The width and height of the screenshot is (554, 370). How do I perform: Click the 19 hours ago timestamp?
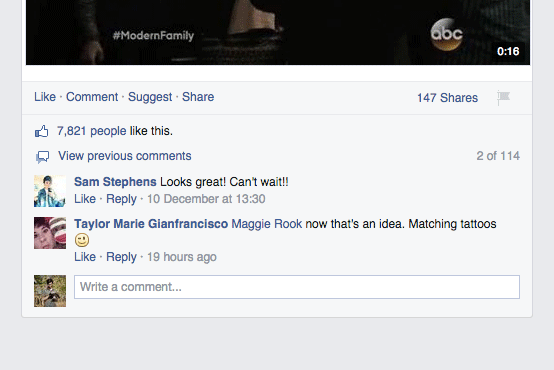182,257
